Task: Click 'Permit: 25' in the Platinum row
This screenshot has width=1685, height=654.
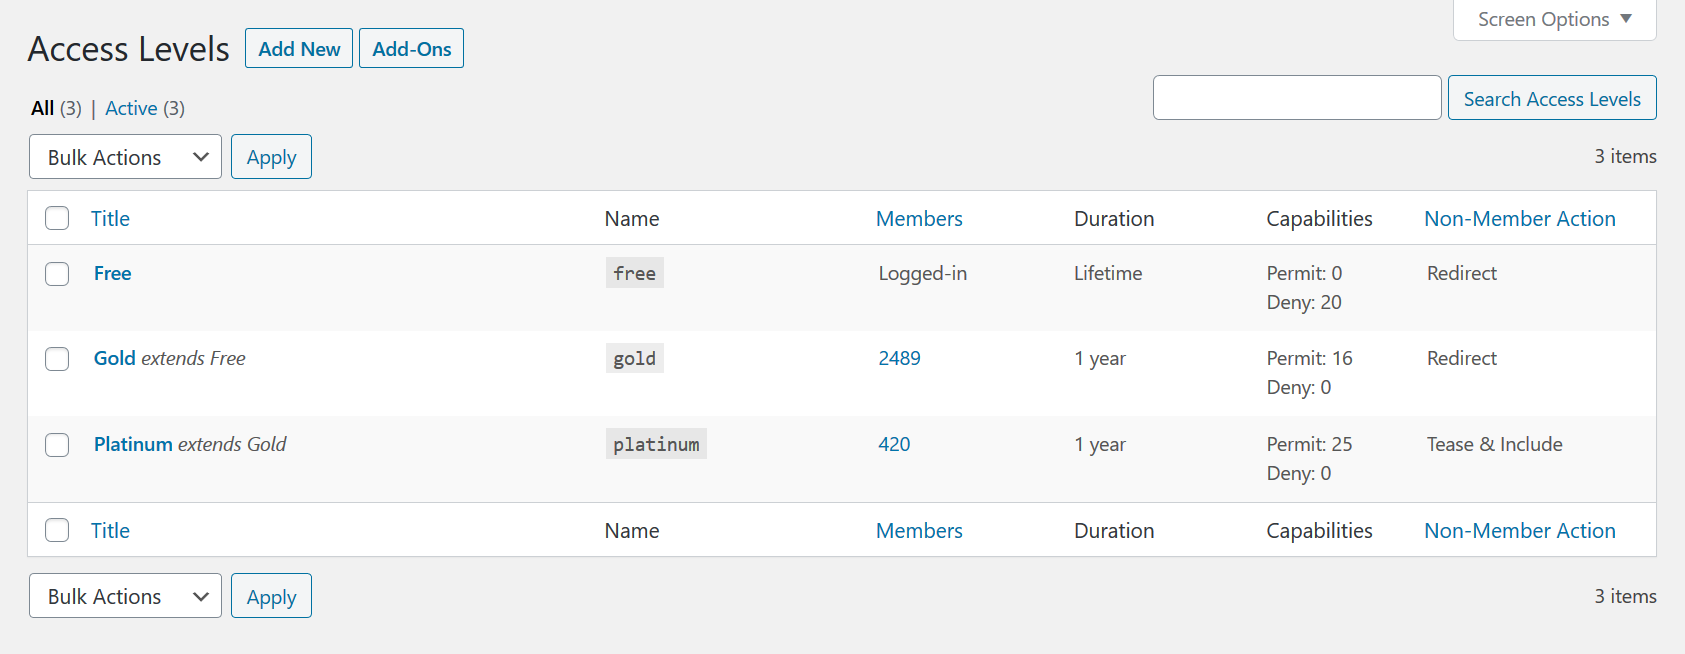Action: pyautogui.click(x=1309, y=444)
